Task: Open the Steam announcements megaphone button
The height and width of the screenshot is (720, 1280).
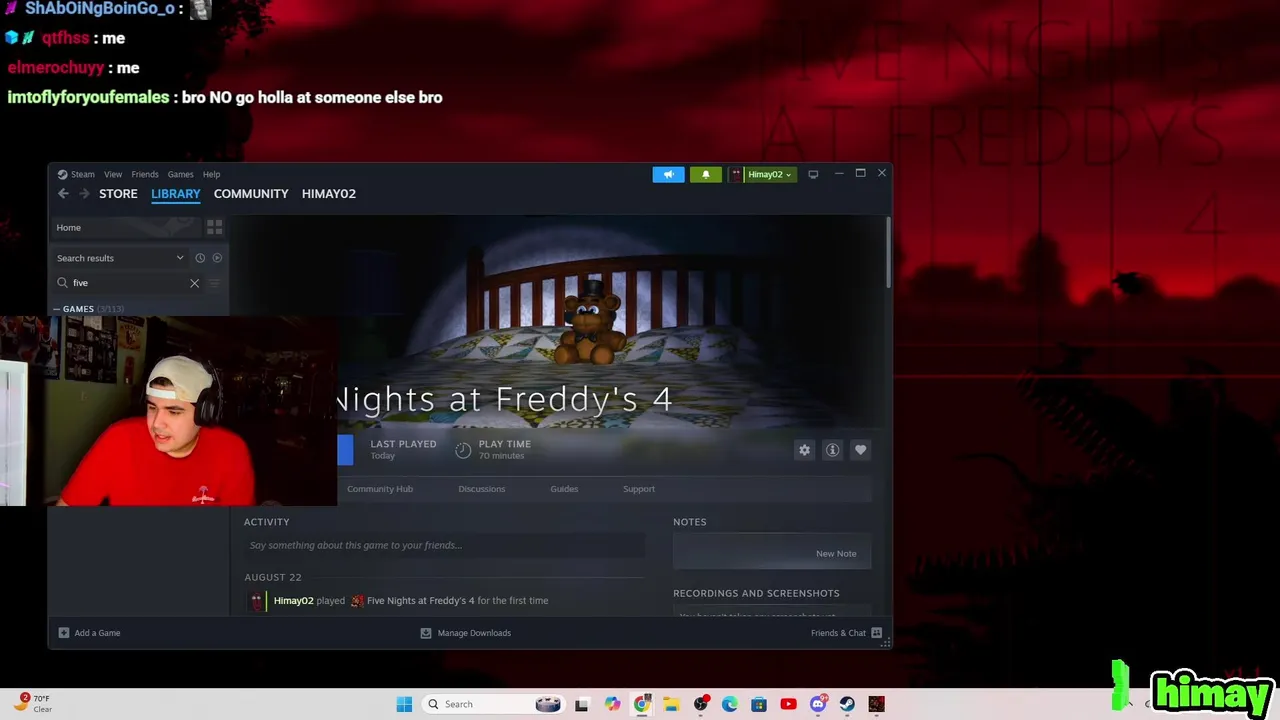Action: click(x=668, y=174)
